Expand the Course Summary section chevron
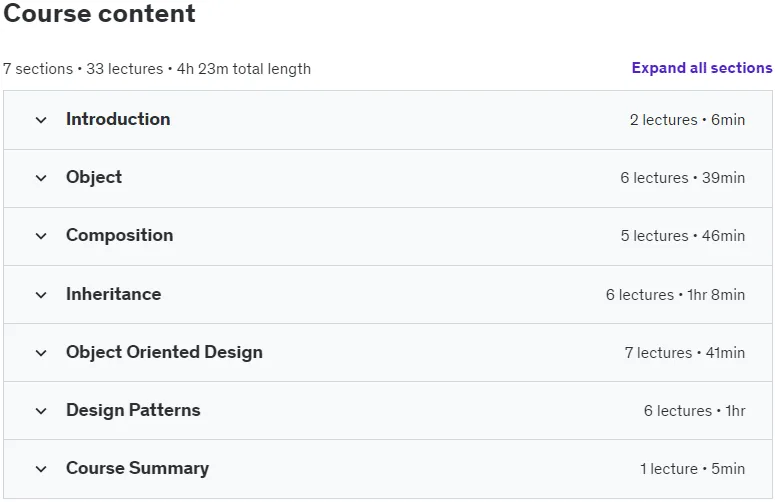 [x=41, y=469]
